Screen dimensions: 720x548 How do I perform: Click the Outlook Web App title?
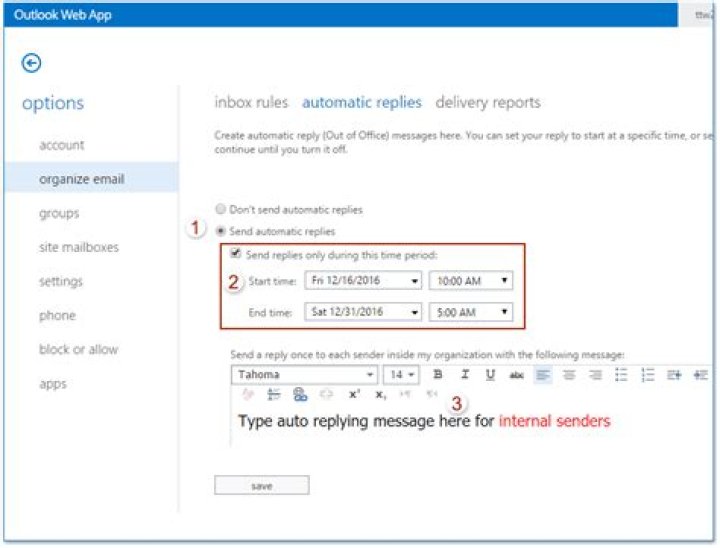62,15
